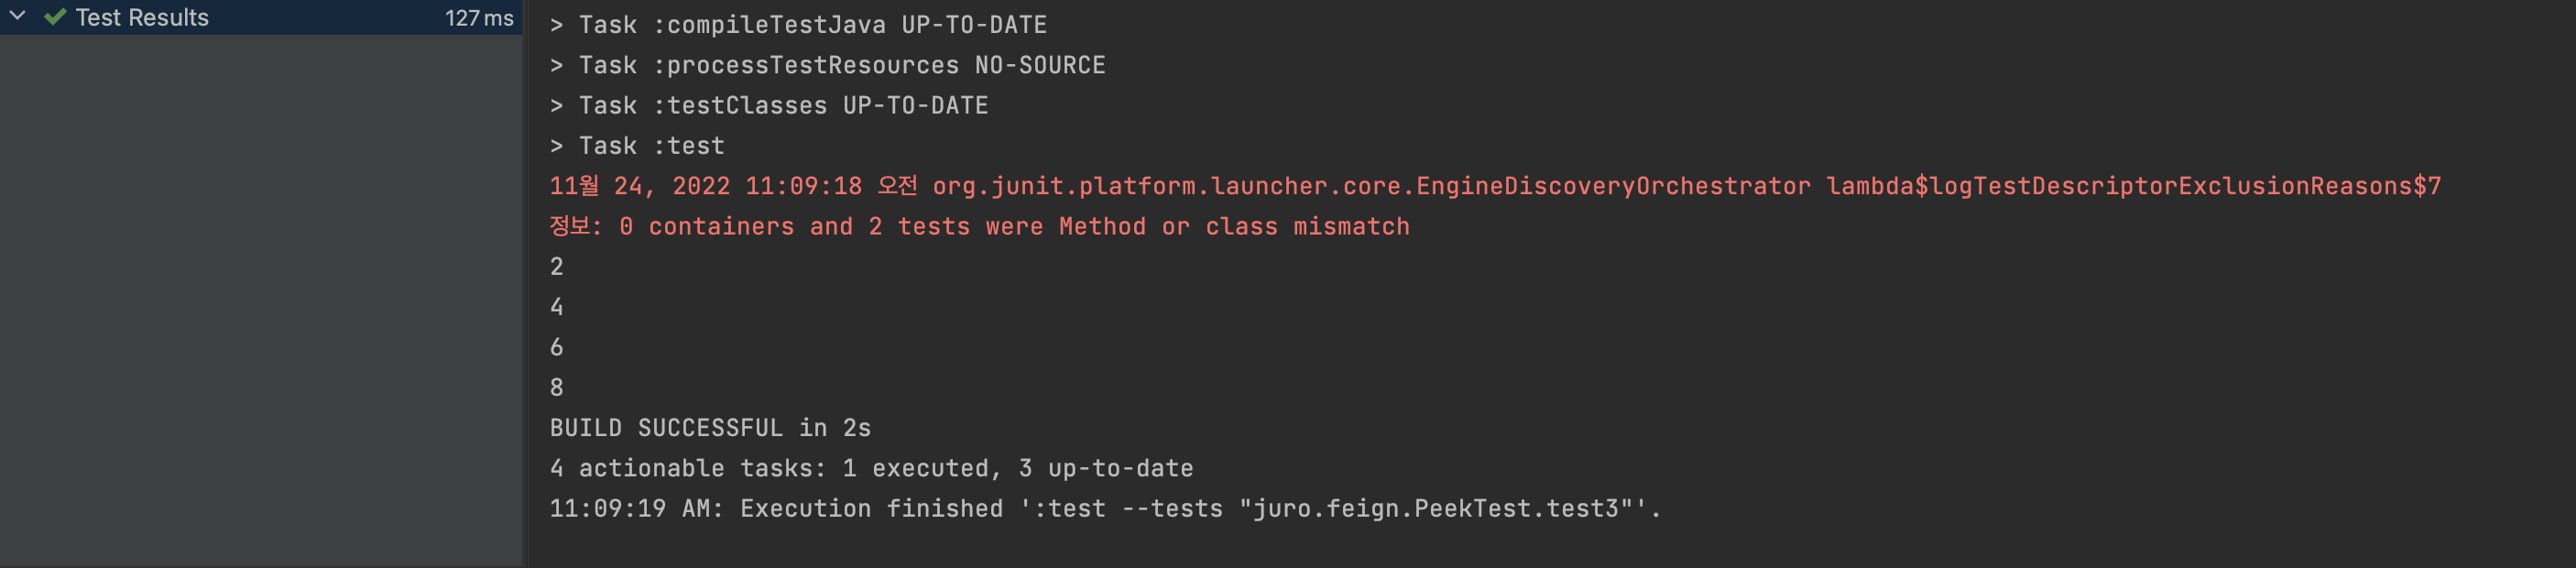2576x568 pixels.
Task: Click the juro.feign.PeekTest.test3 test name text
Action: tap(1435, 509)
